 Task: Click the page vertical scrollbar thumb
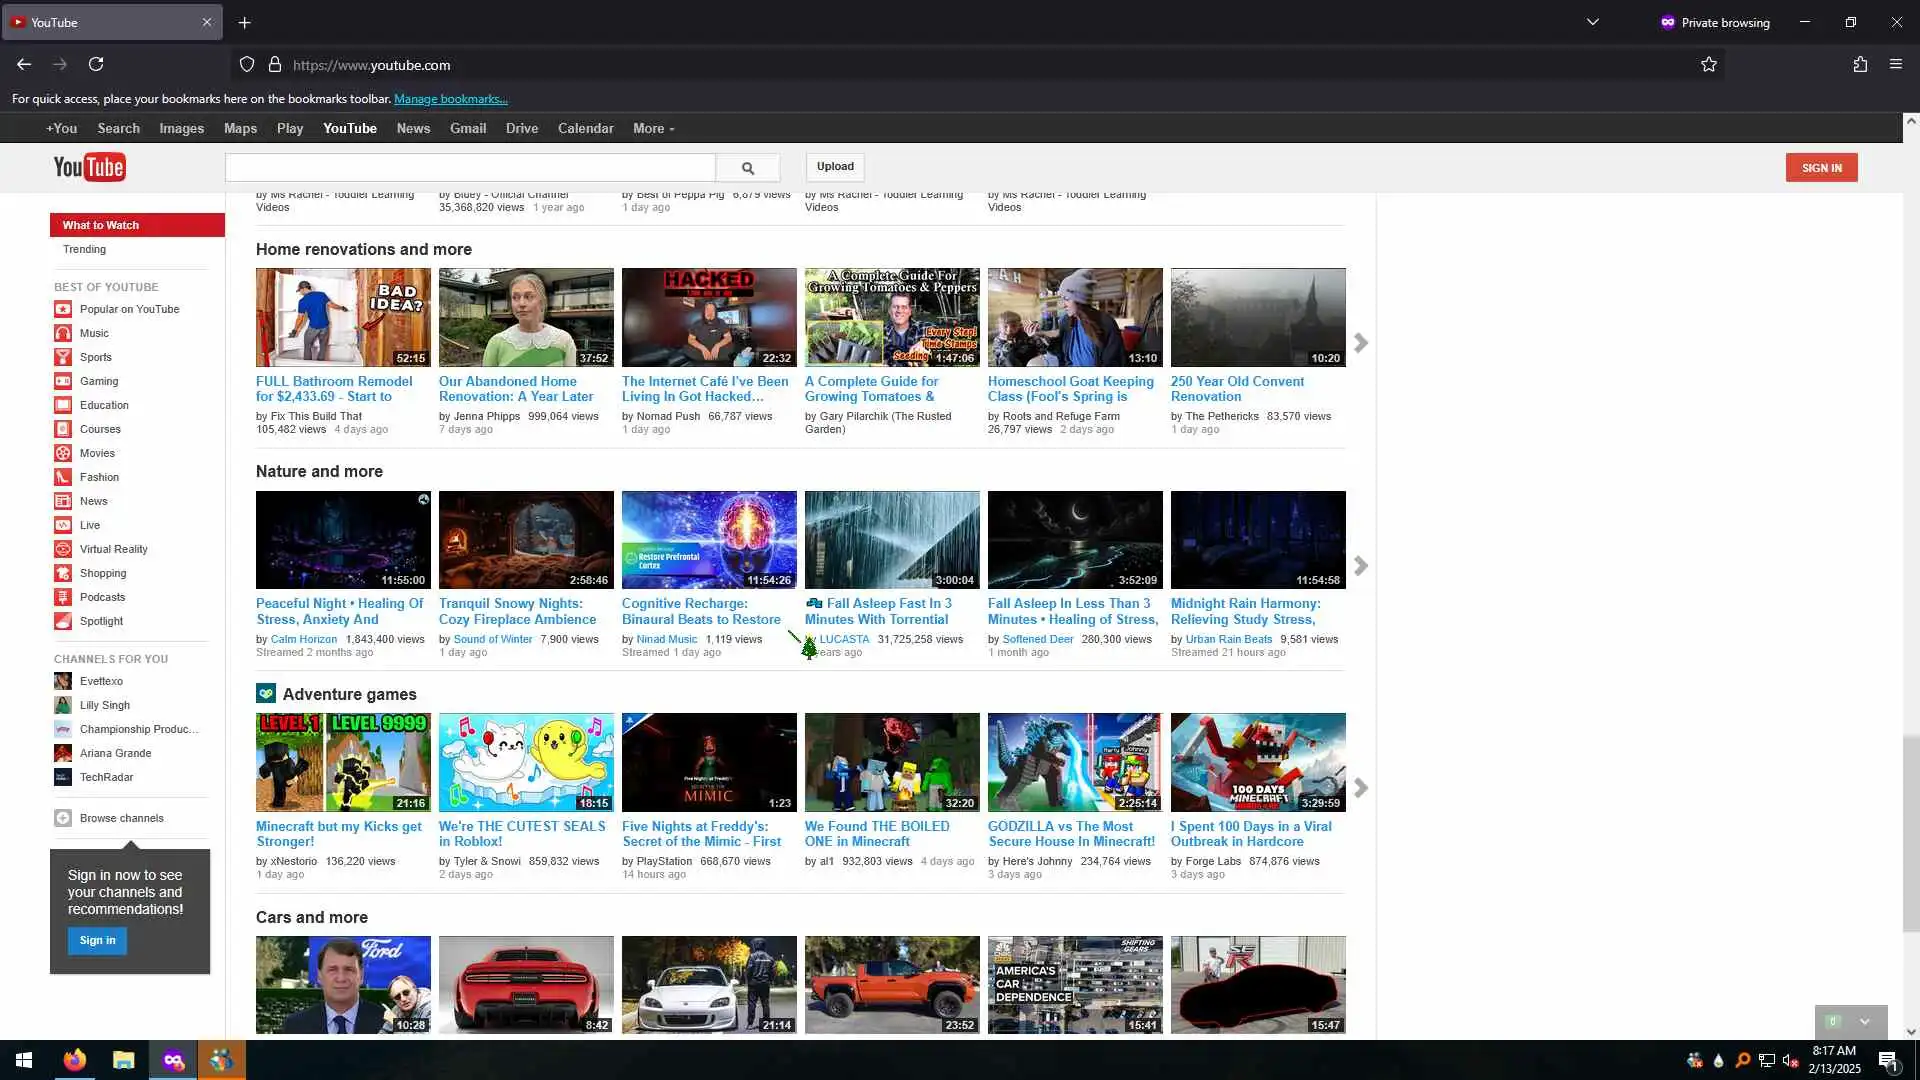click(1910, 833)
